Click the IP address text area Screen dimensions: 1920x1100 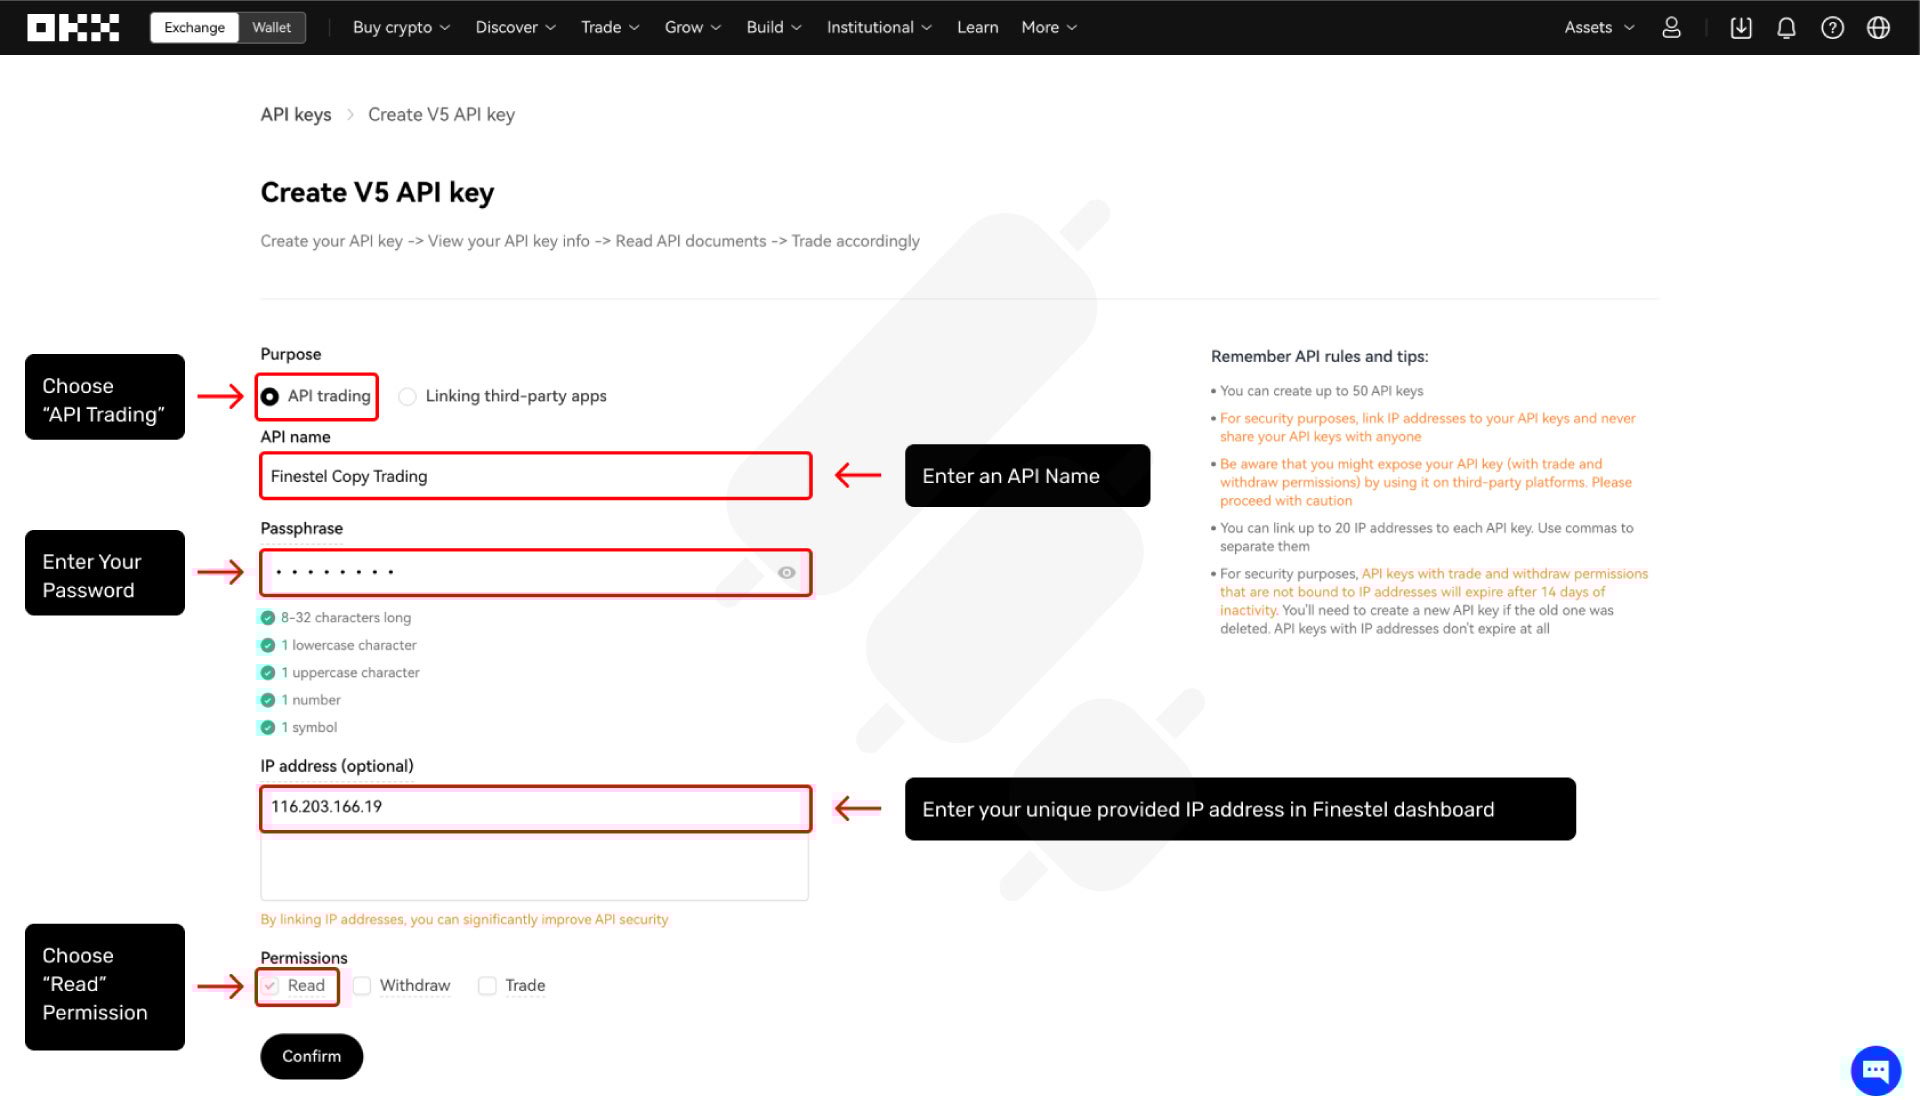tap(535, 843)
